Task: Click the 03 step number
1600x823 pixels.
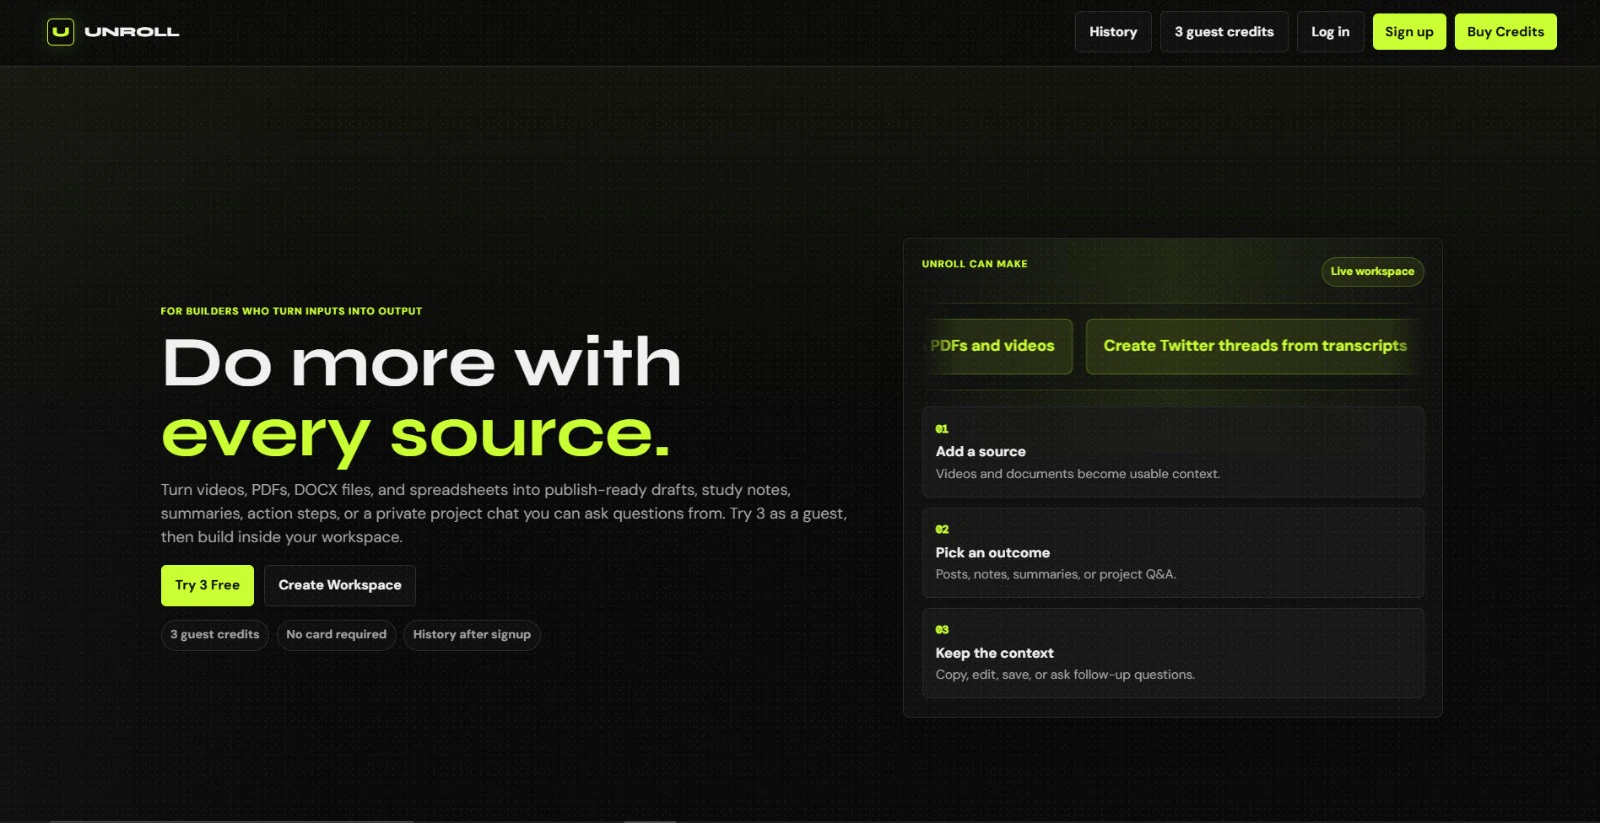Action: coord(942,630)
